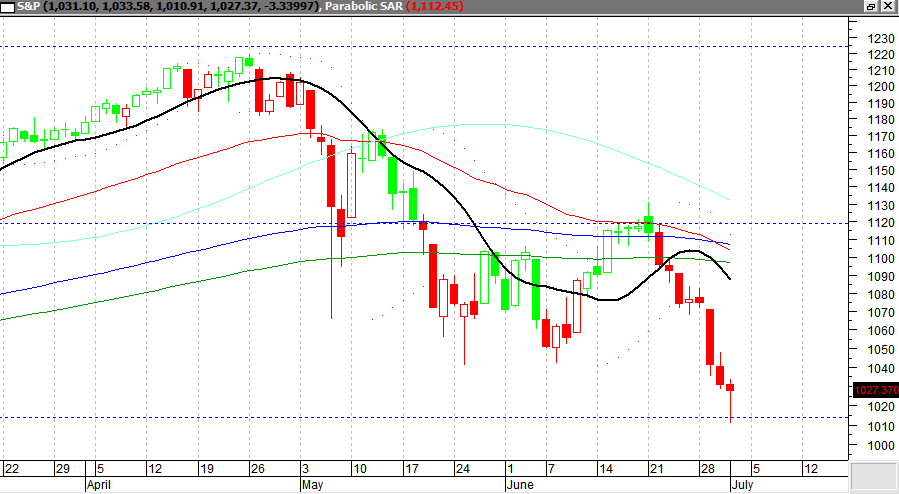This screenshot has height=494, width=899.
Task: Click the 1040 price axis label
Action: tap(881, 368)
